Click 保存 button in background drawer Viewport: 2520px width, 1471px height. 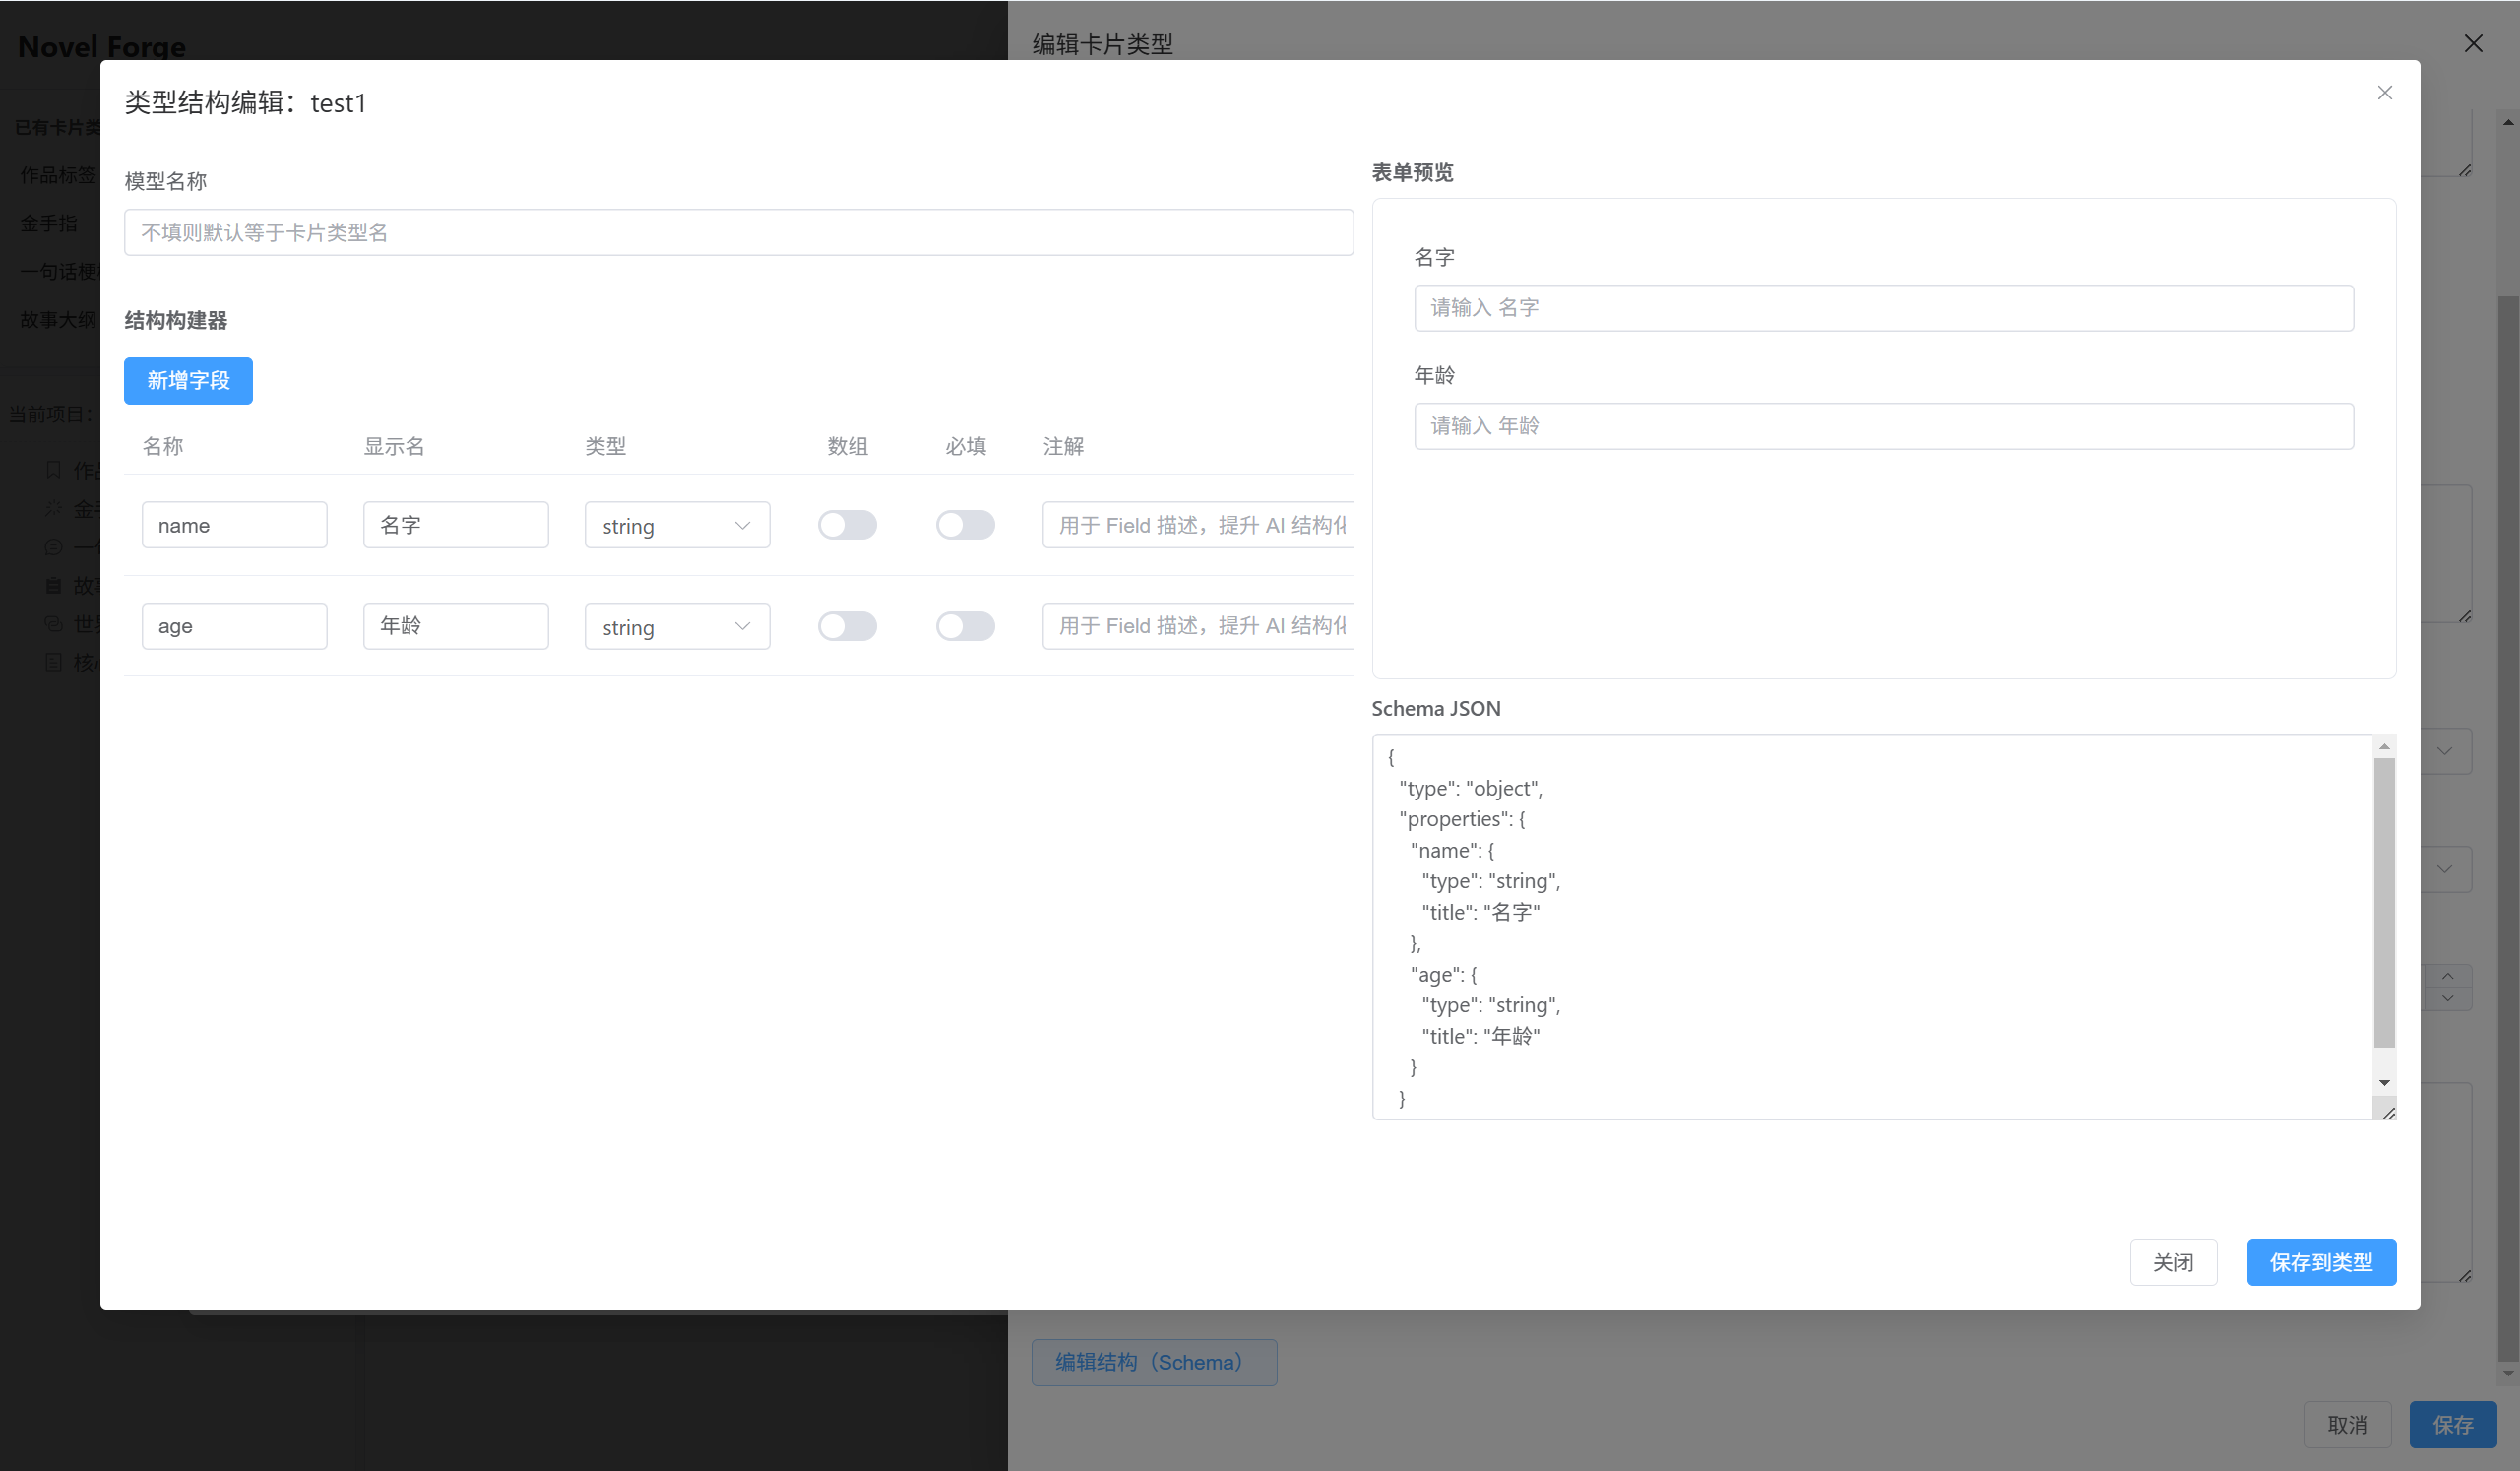click(x=2452, y=1426)
